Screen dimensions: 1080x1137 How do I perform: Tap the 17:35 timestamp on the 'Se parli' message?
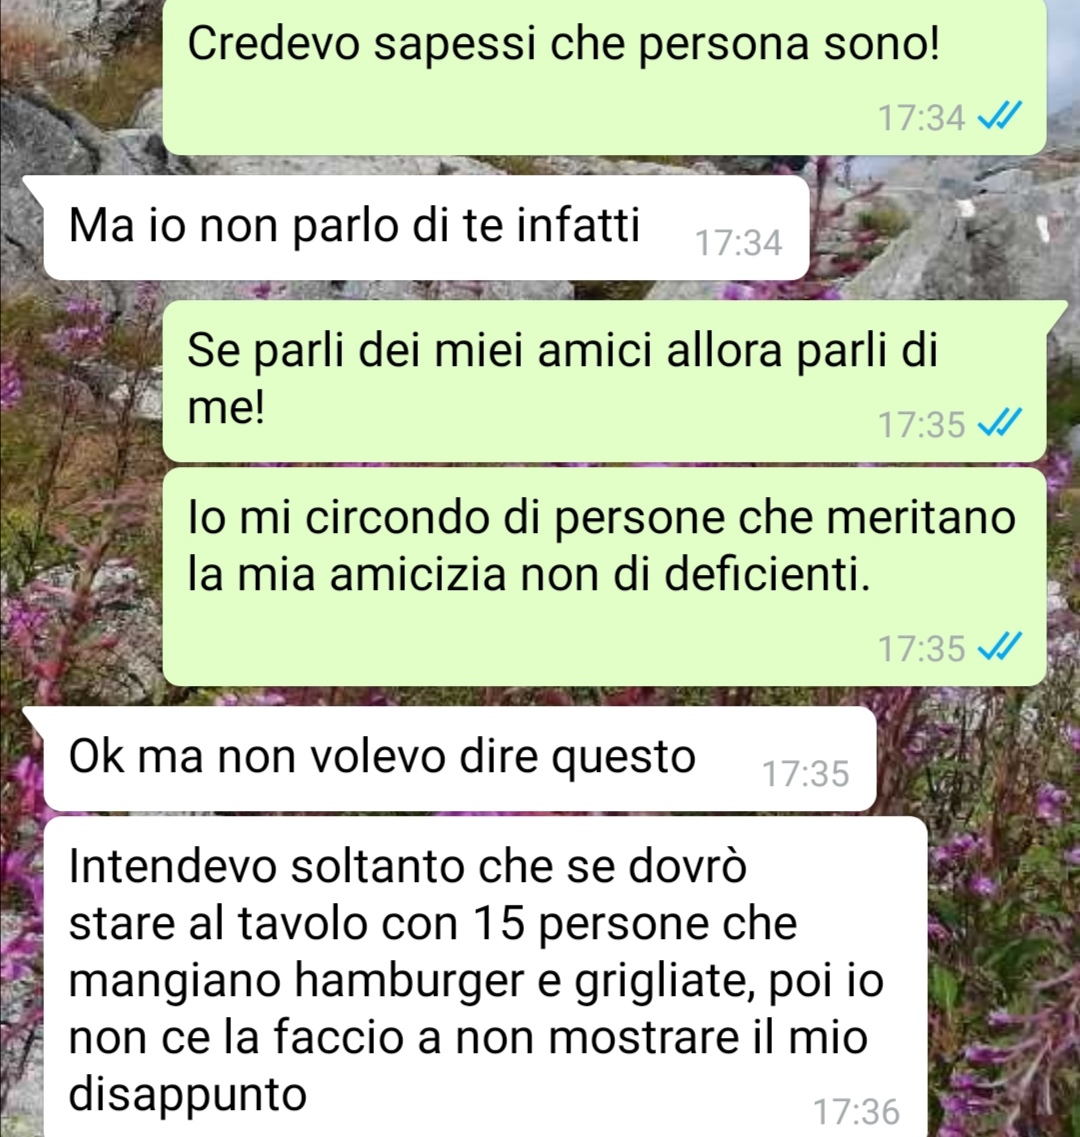pos(922,424)
